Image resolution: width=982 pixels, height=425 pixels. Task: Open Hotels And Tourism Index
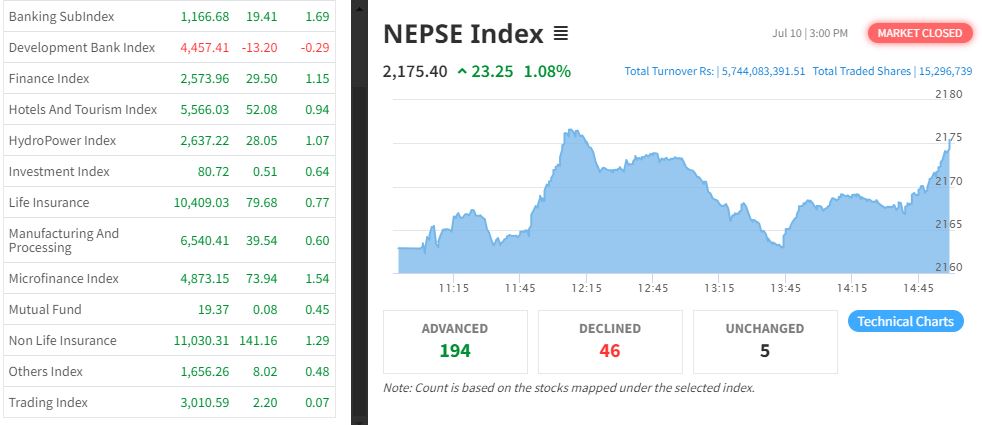point(82,109)
